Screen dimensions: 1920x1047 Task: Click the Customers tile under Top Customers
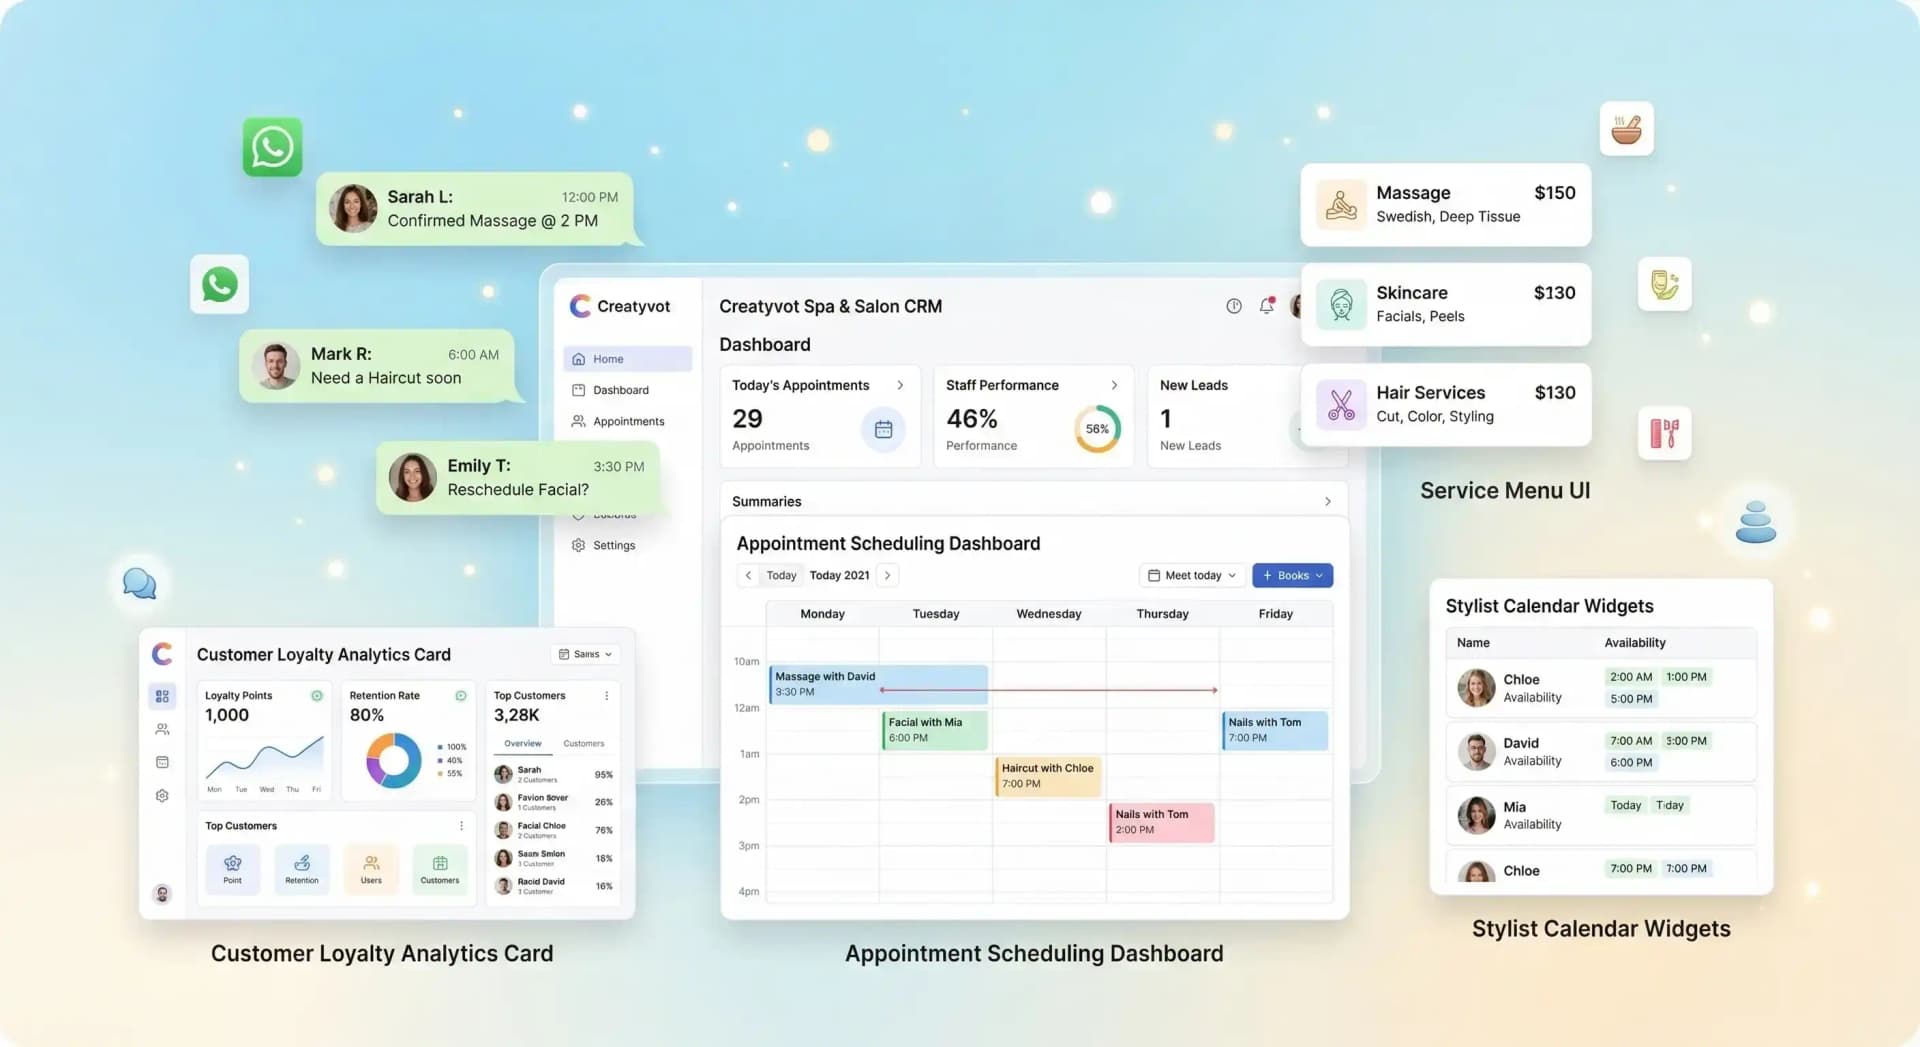tap(440, 868)
